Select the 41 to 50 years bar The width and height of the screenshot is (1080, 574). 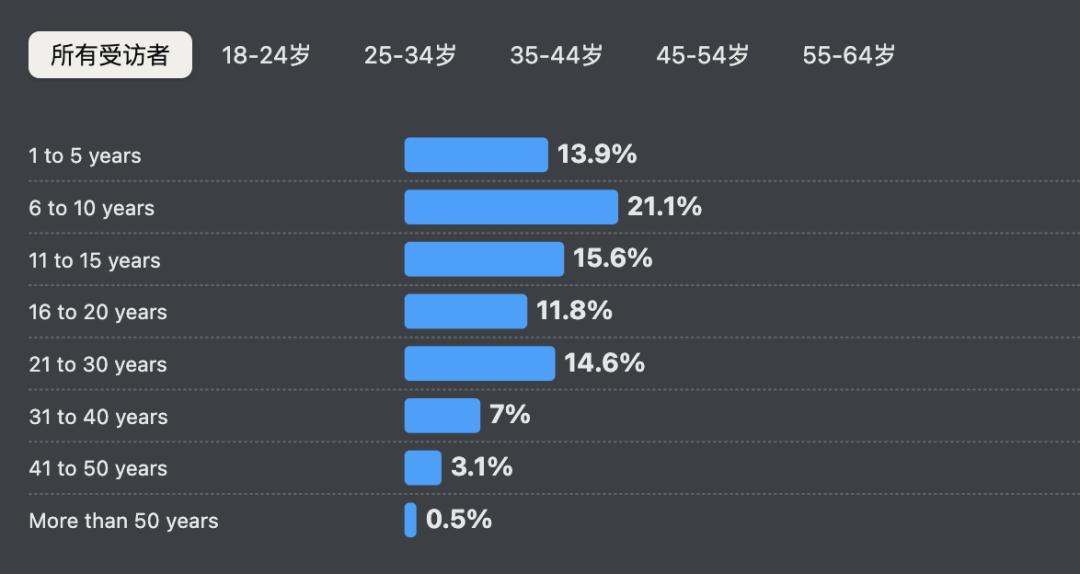[x=422, y=467]
